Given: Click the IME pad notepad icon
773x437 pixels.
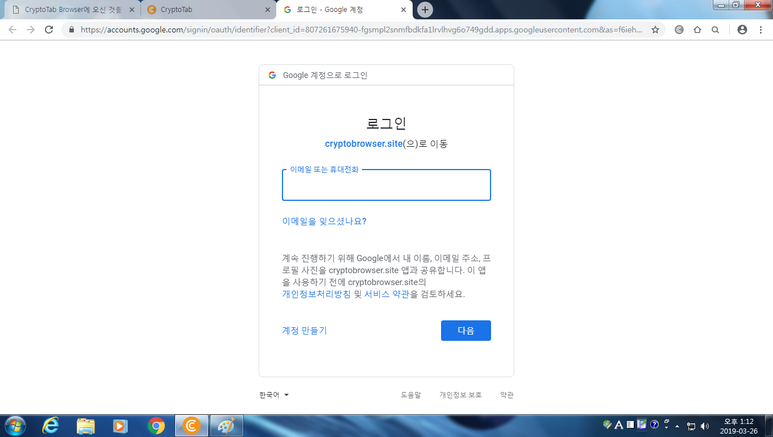Looking at the screenshot, I should point(641,424).
